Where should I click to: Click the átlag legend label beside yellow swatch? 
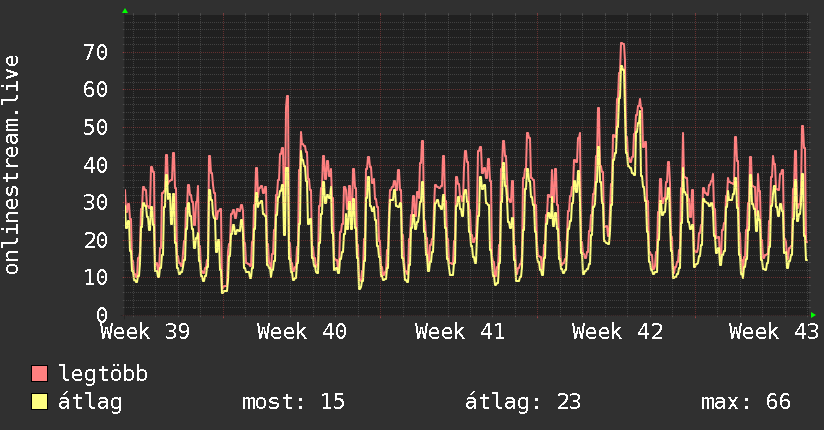[x=90, y=402]
